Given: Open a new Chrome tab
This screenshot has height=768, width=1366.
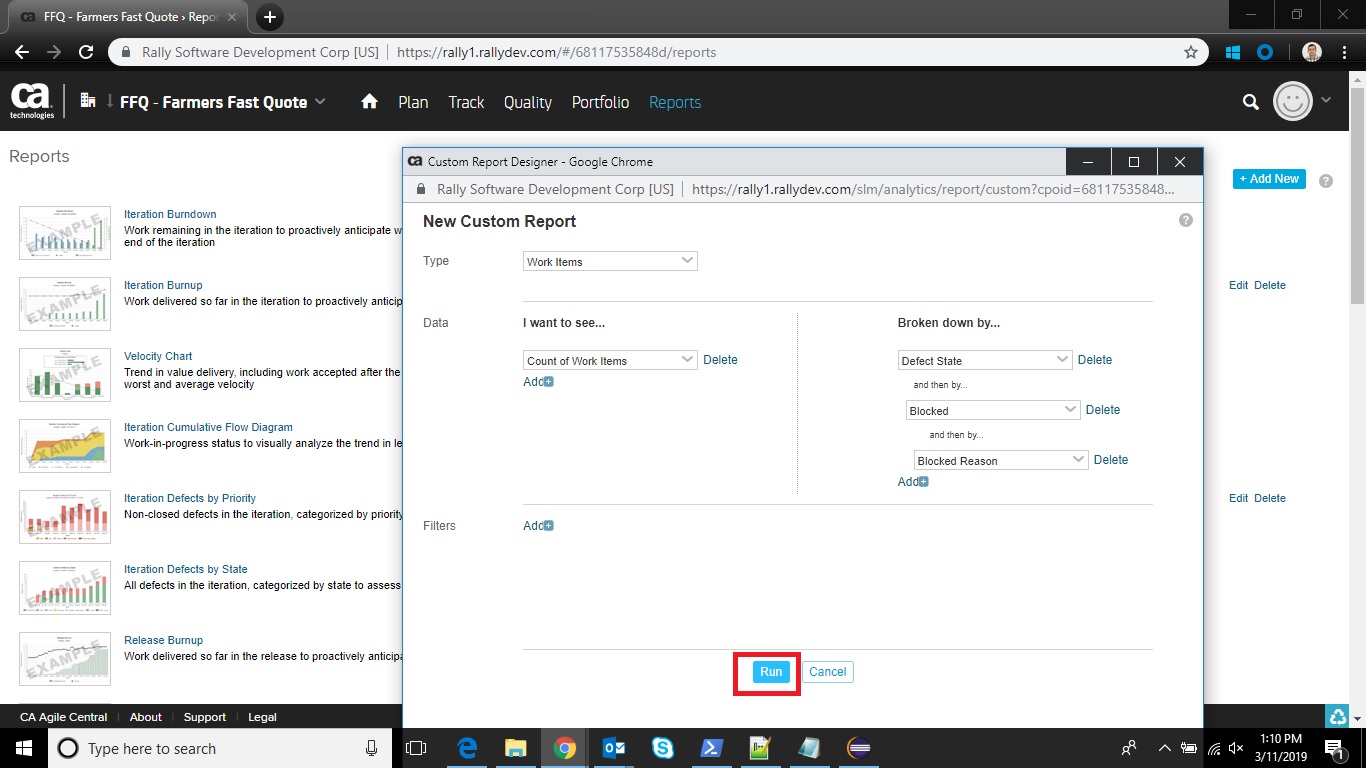Looking at the screenshot, I should [269, 17].
